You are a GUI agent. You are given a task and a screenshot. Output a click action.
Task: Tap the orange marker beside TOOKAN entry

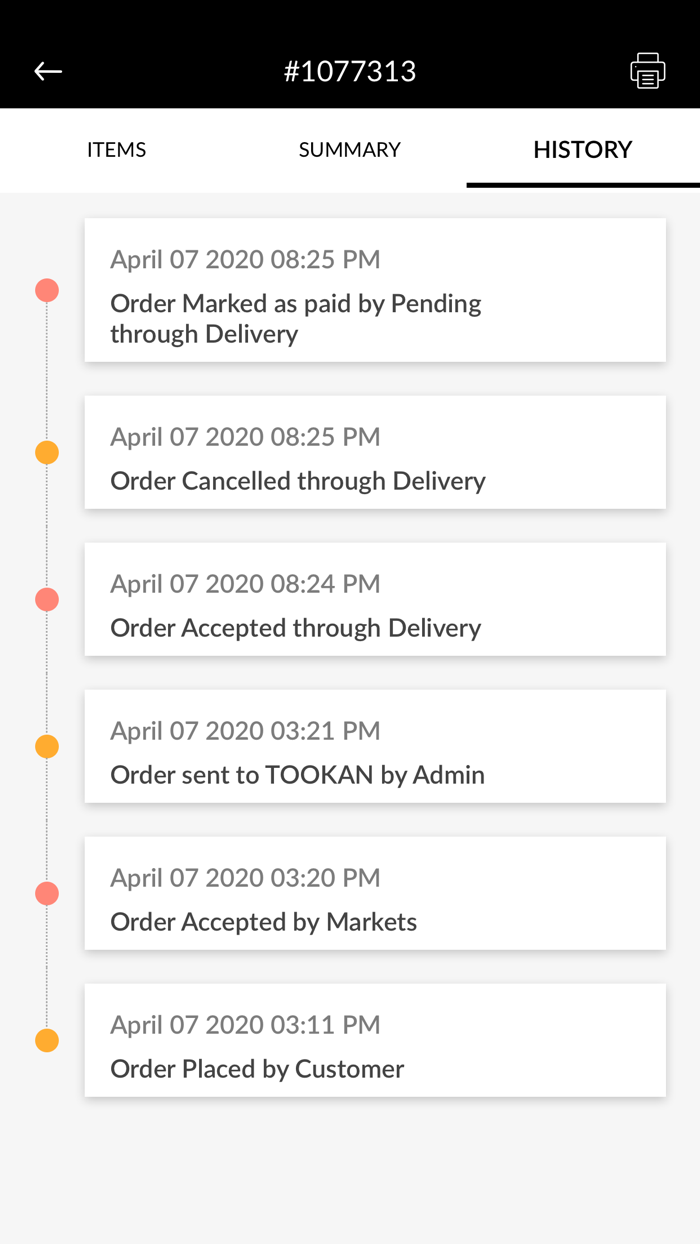tap(47, 746)
